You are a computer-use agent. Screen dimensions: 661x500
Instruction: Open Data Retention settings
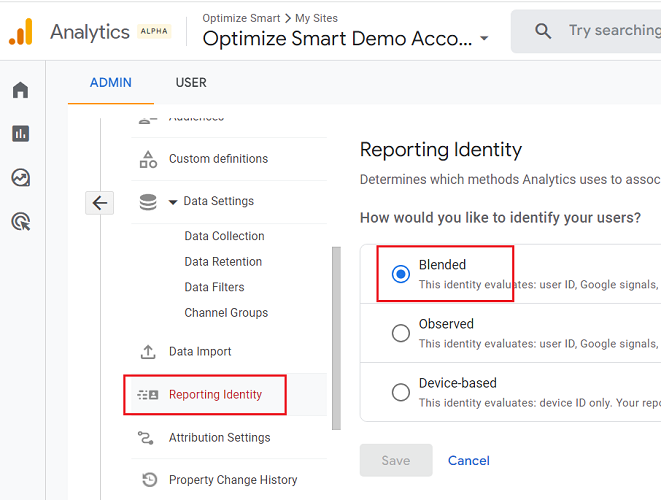click(x=223, y=262)
